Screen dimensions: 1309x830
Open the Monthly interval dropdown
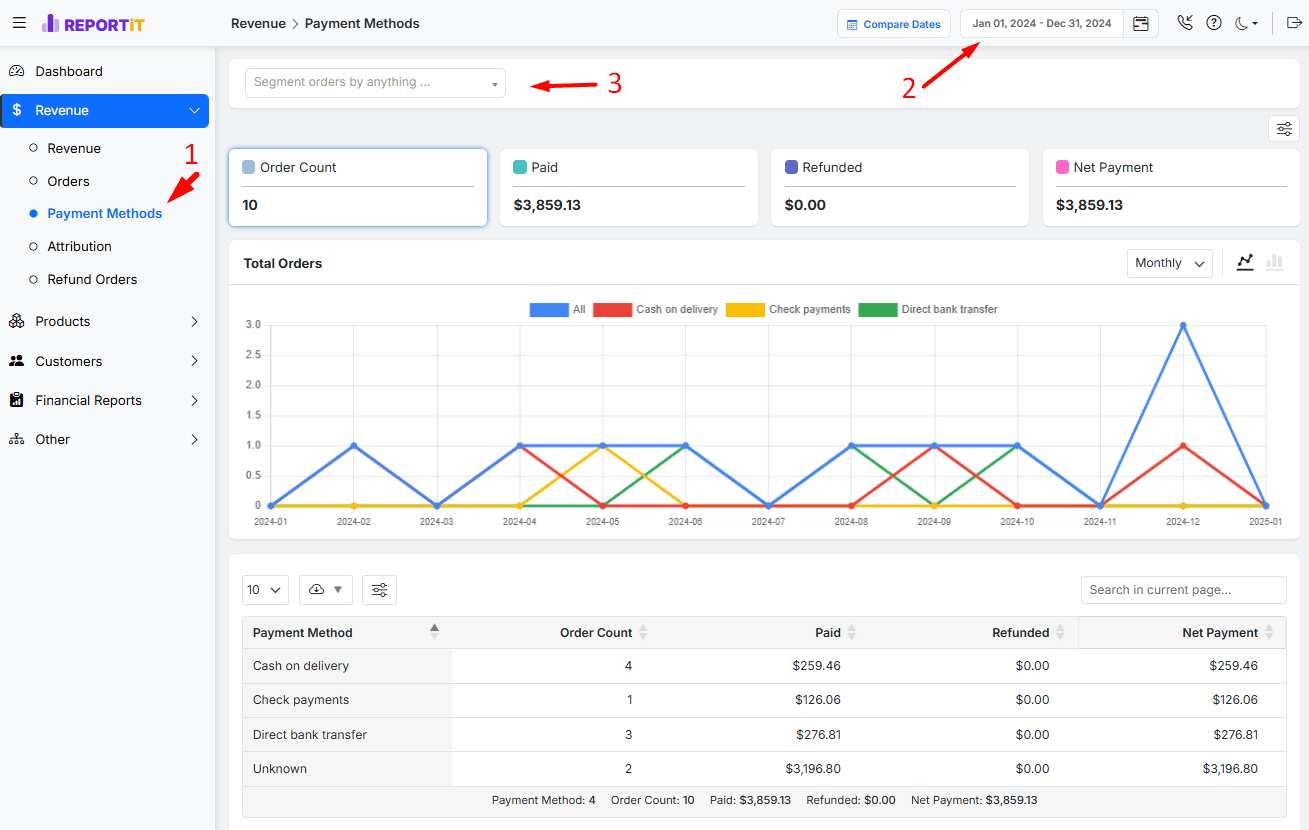click(1169, 263)
